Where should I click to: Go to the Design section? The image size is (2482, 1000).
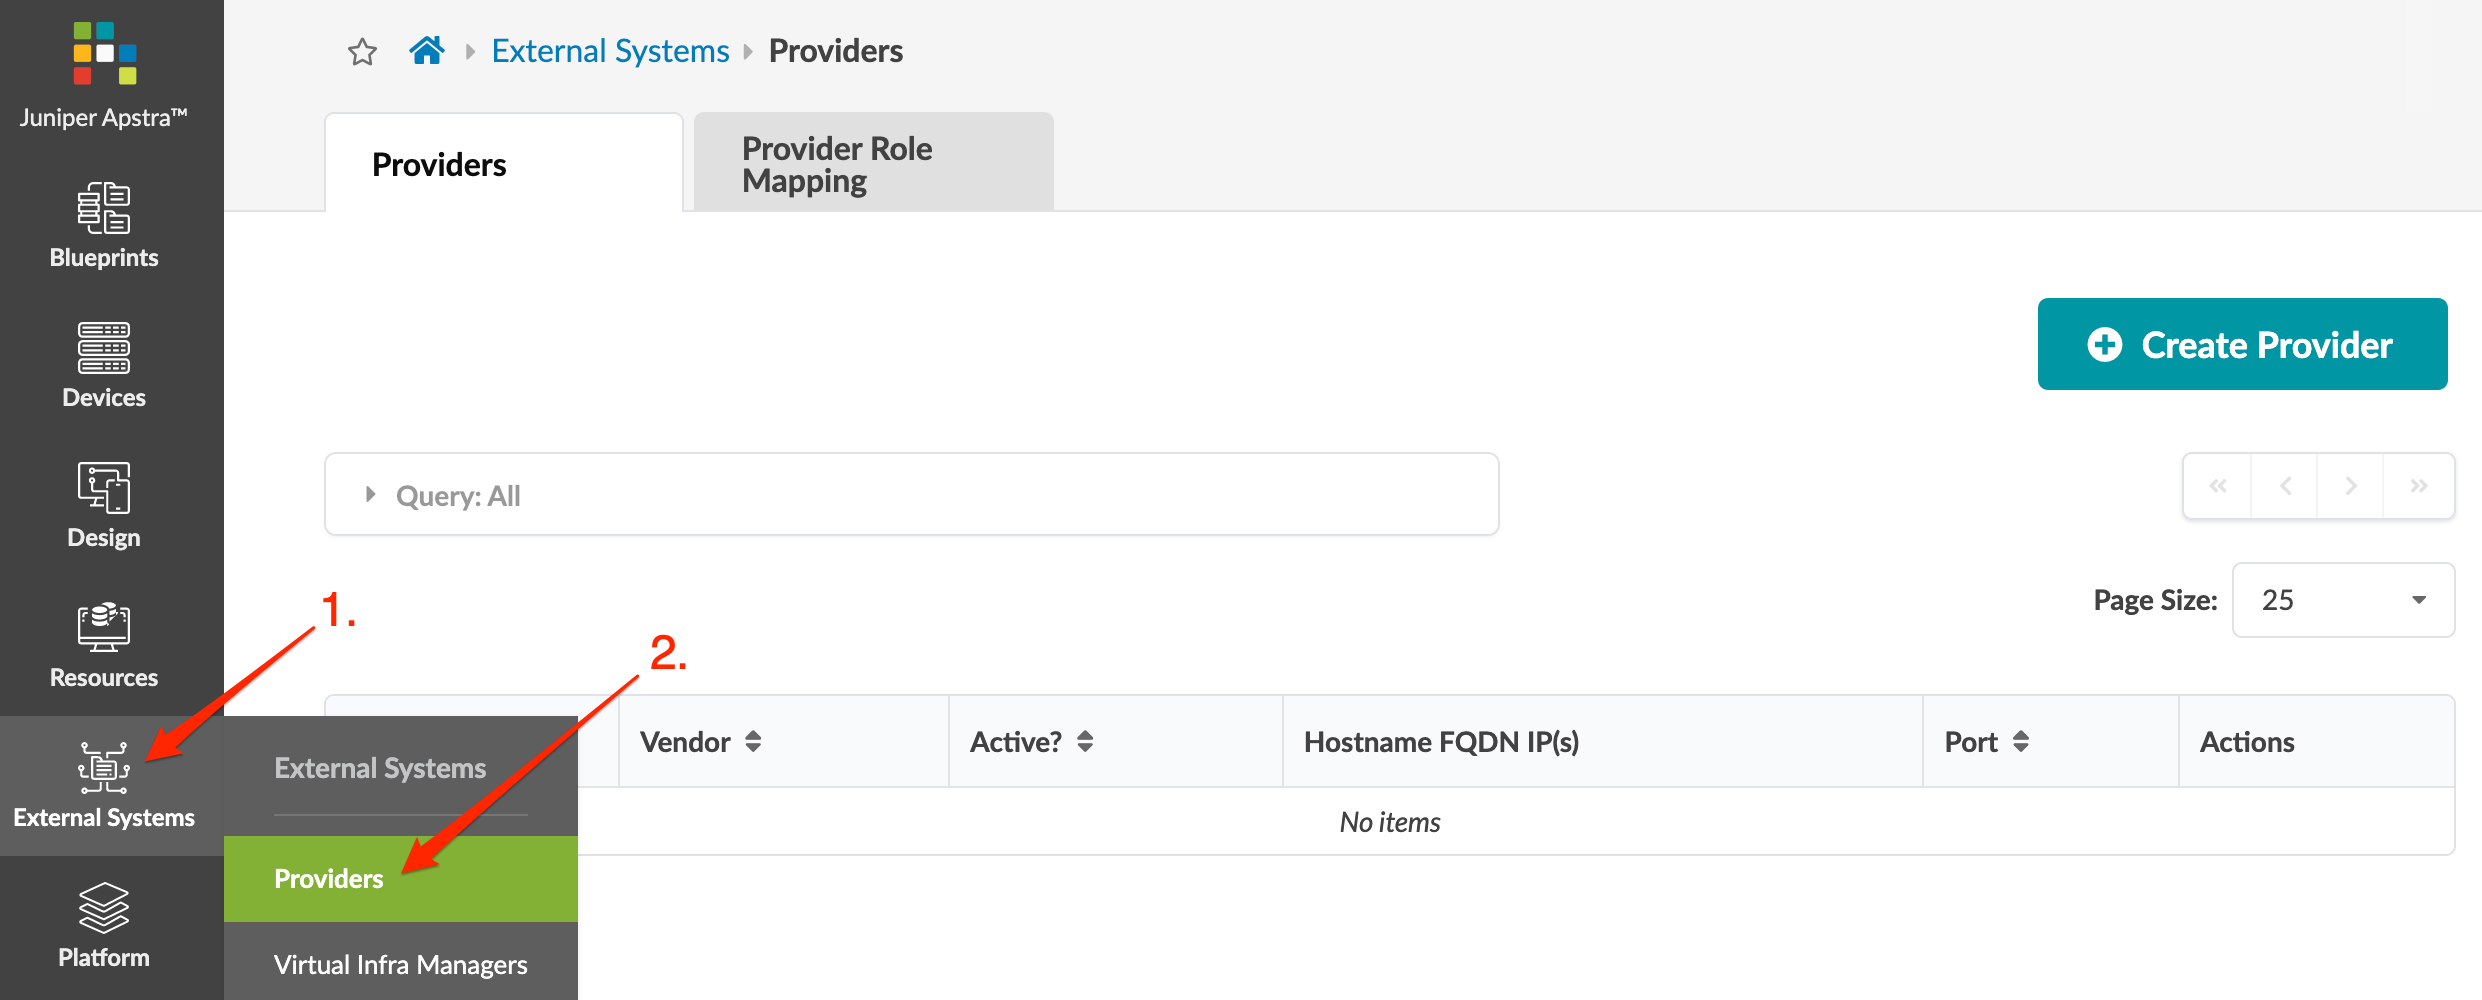coord(104,506)
